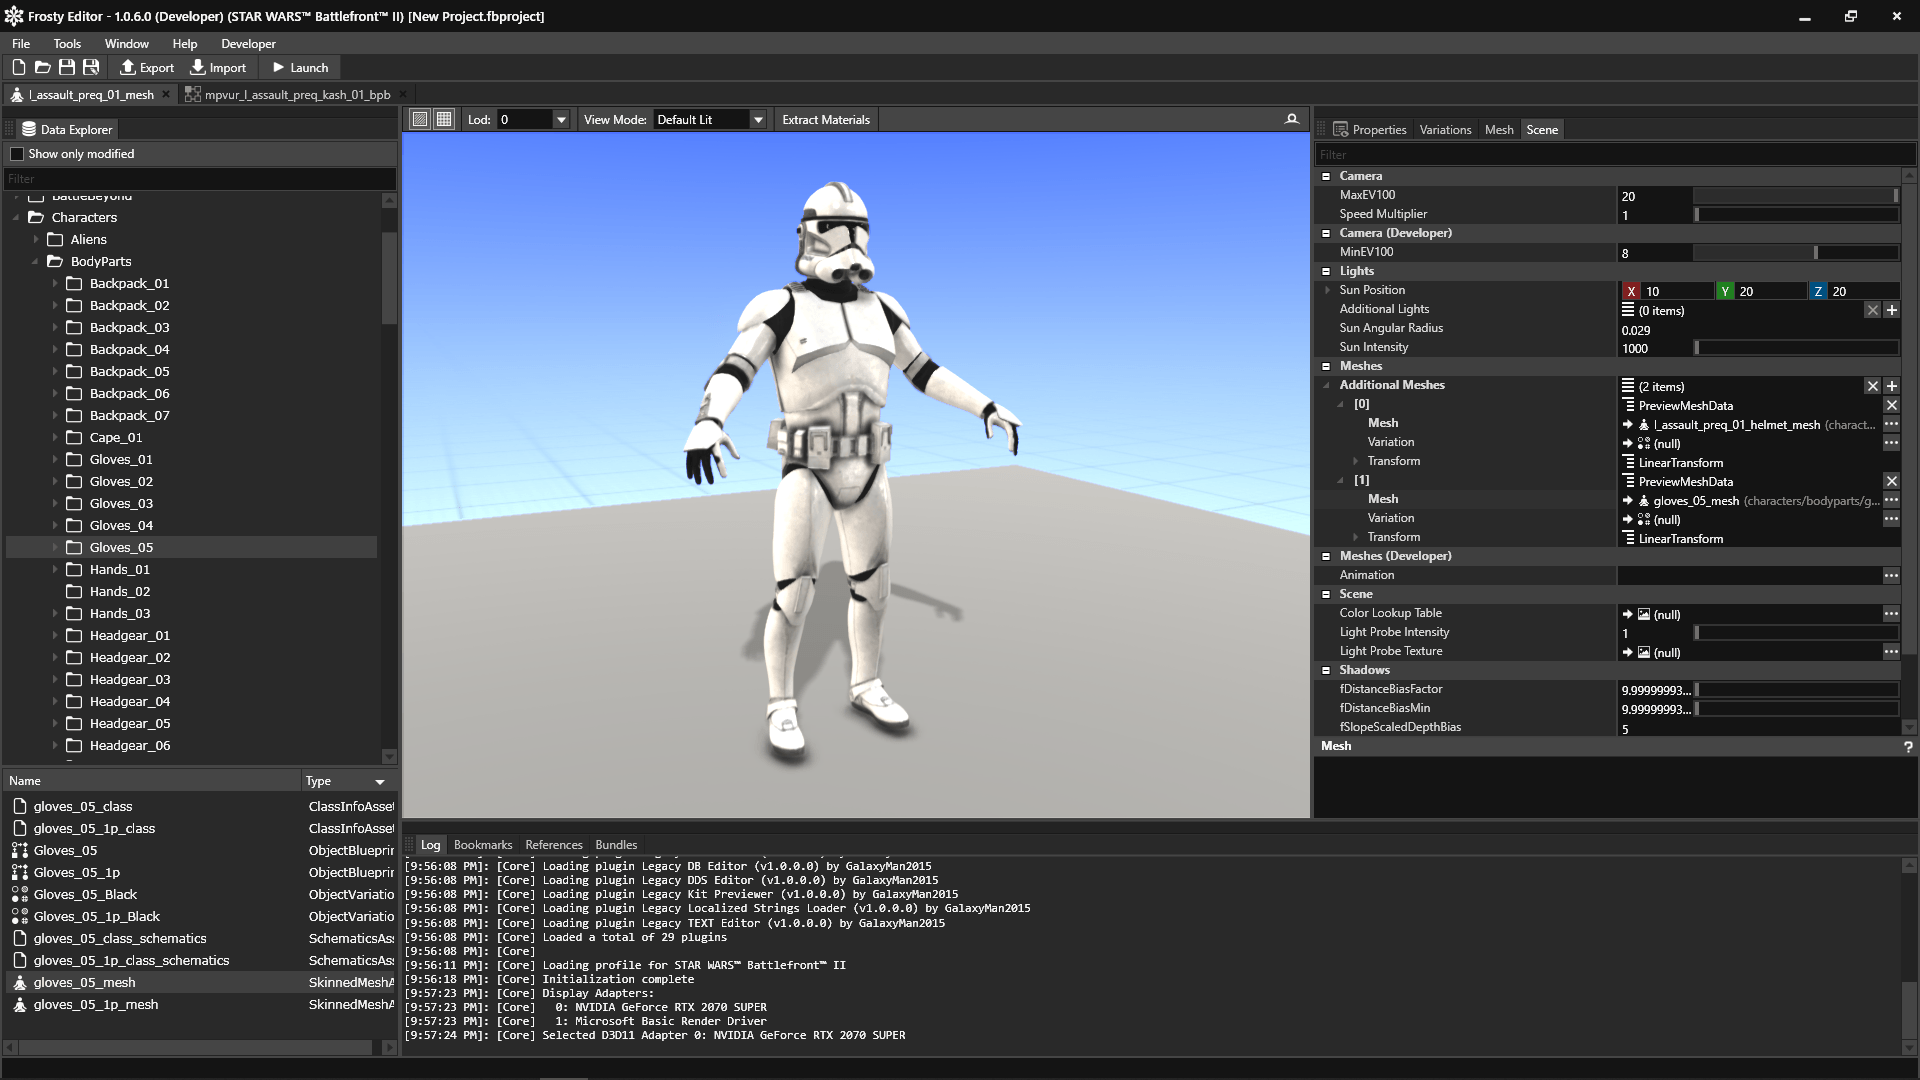
Task: Click the Data Explorer filter field
Action: coord(200,178)
